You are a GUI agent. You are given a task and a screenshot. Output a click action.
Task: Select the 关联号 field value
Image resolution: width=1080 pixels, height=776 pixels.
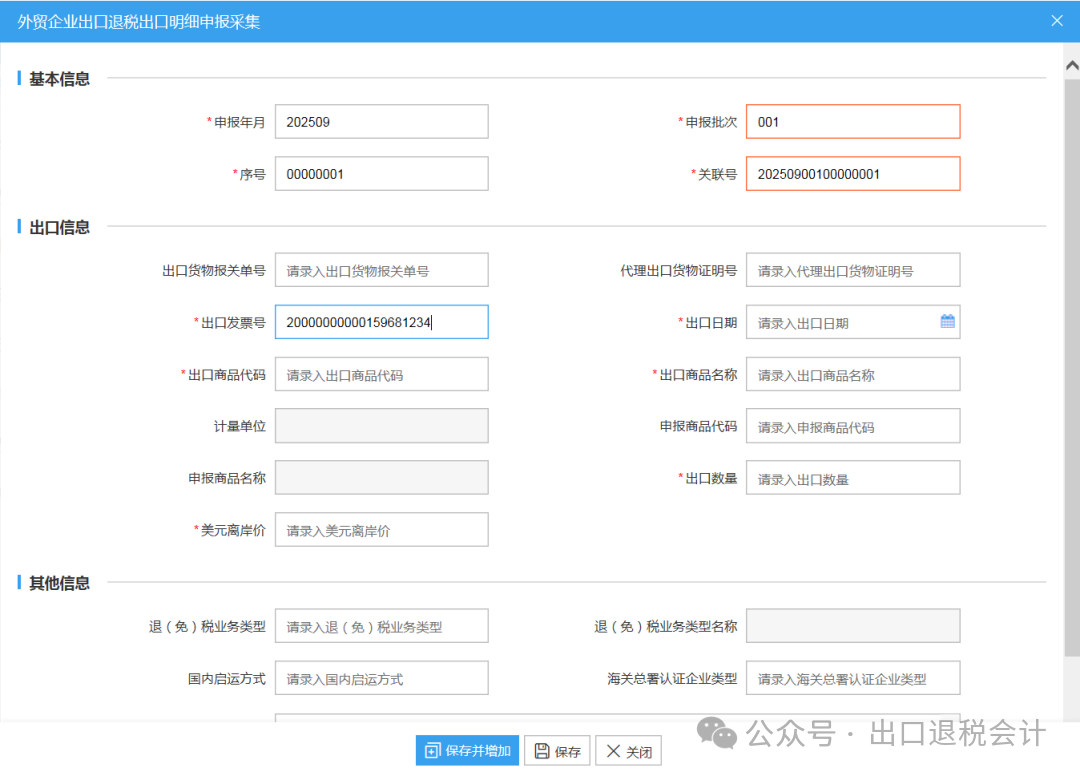853,173
